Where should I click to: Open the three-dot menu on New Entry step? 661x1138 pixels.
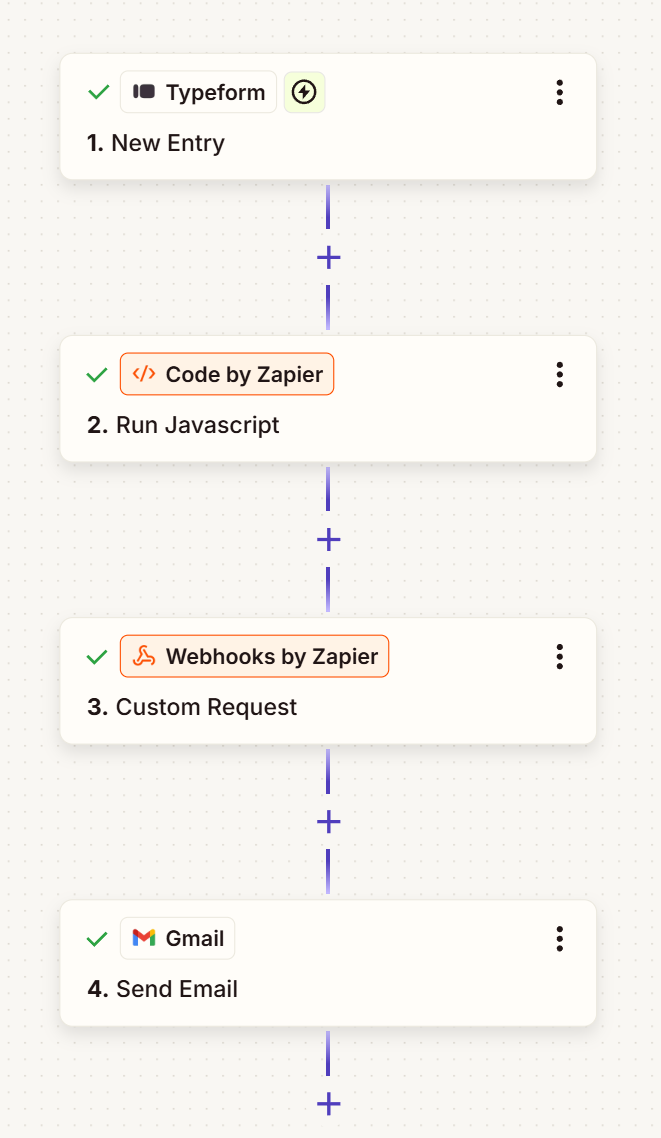coord(560,92)
